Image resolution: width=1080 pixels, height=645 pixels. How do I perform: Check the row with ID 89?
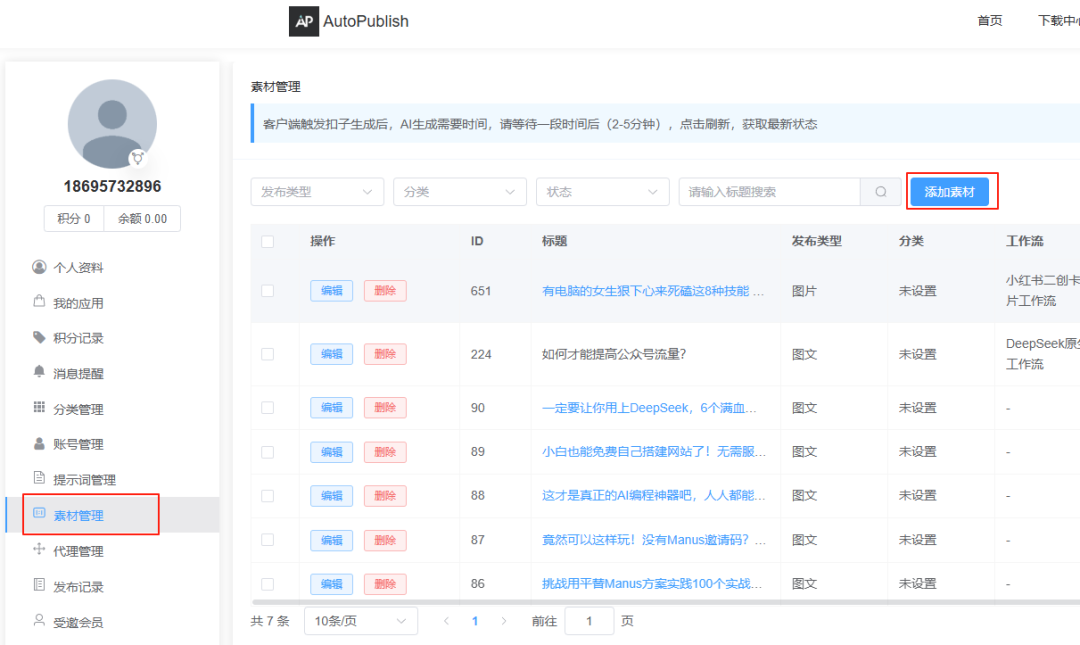(x=267, y=452)
